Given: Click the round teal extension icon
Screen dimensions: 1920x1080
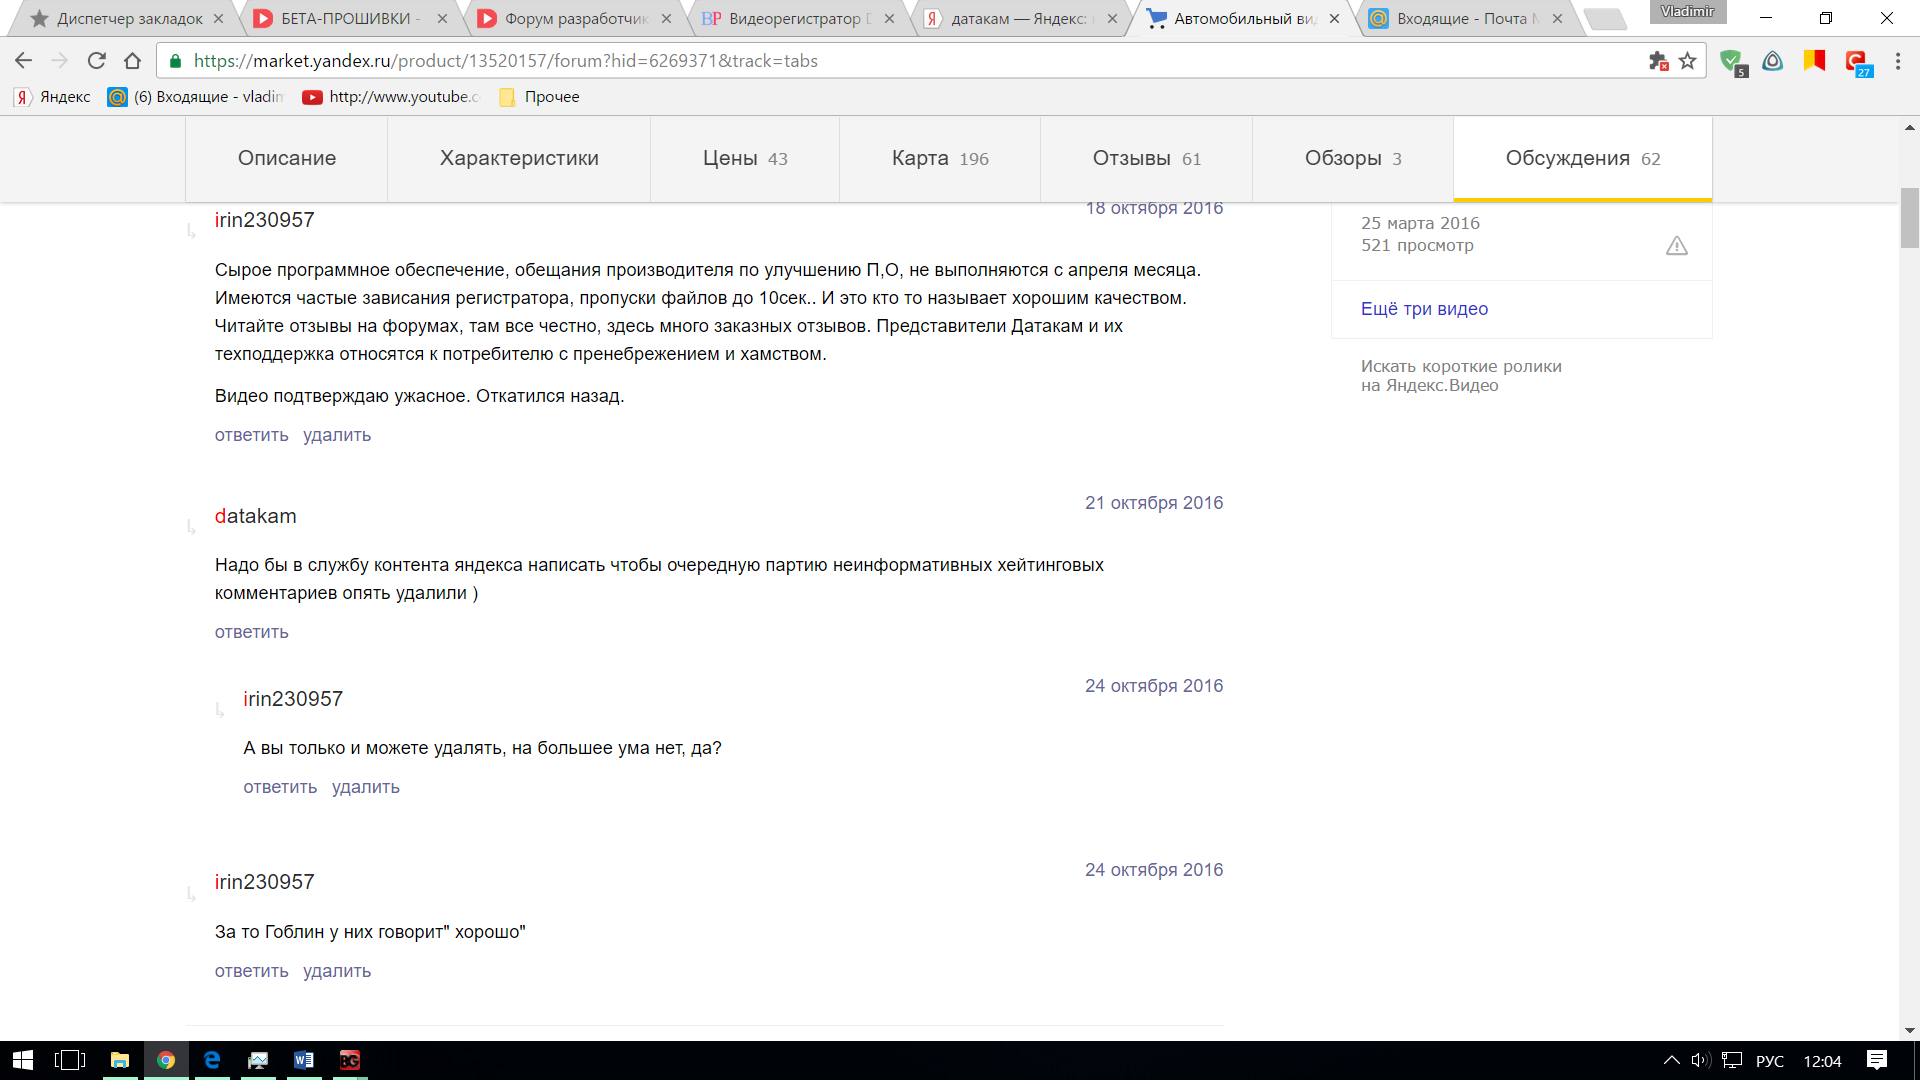Looking at the screenshot, I should point(1773,61).
